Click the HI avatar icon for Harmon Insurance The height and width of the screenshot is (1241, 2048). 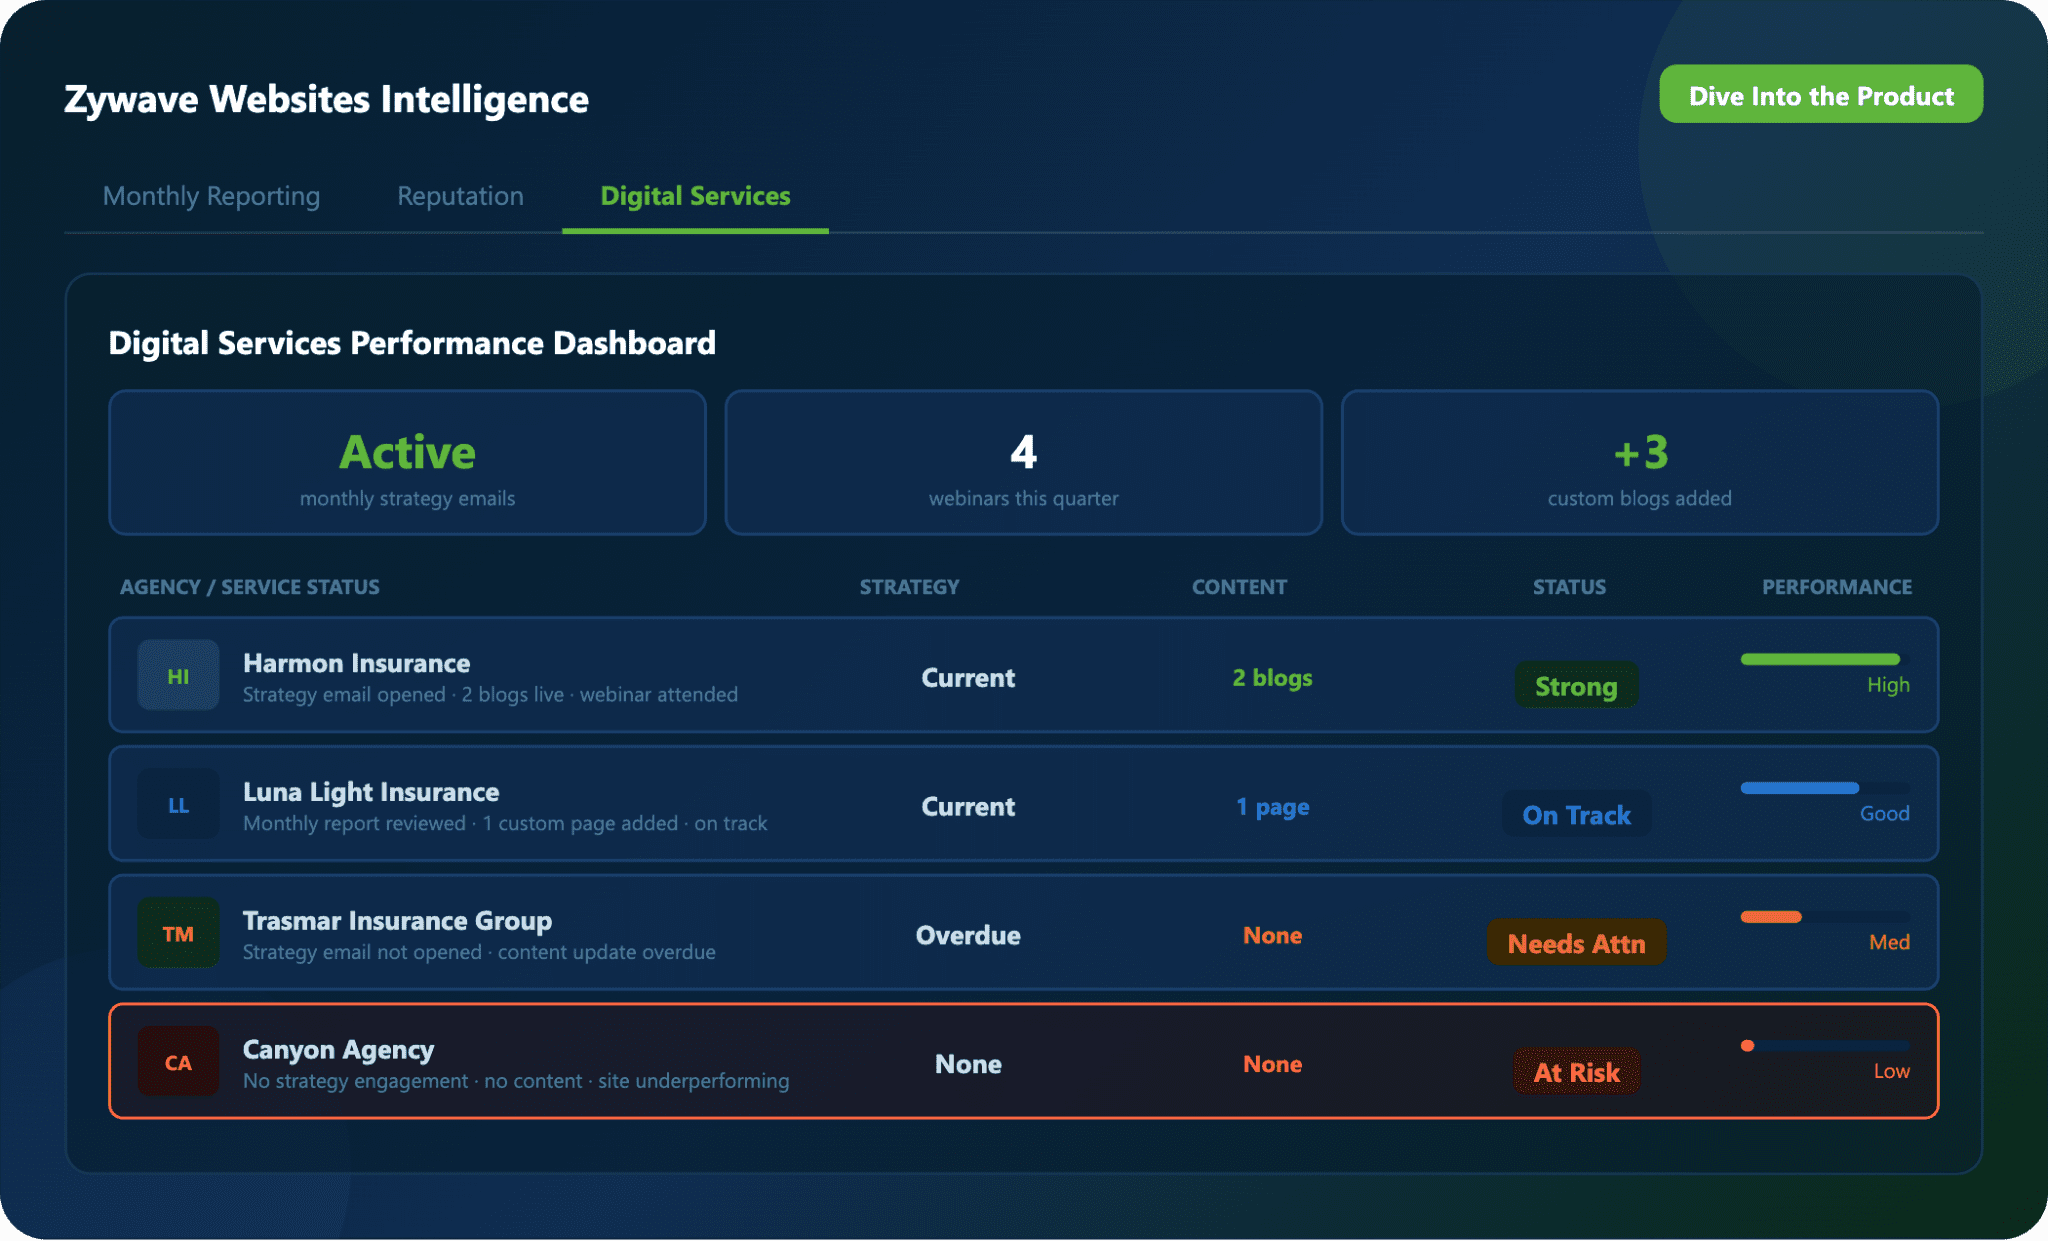tap(178, 676)
